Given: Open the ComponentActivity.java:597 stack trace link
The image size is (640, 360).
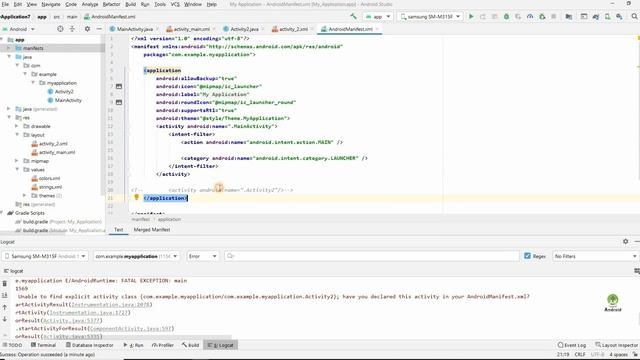Looking at the screenshot, I should coord(131,329).
